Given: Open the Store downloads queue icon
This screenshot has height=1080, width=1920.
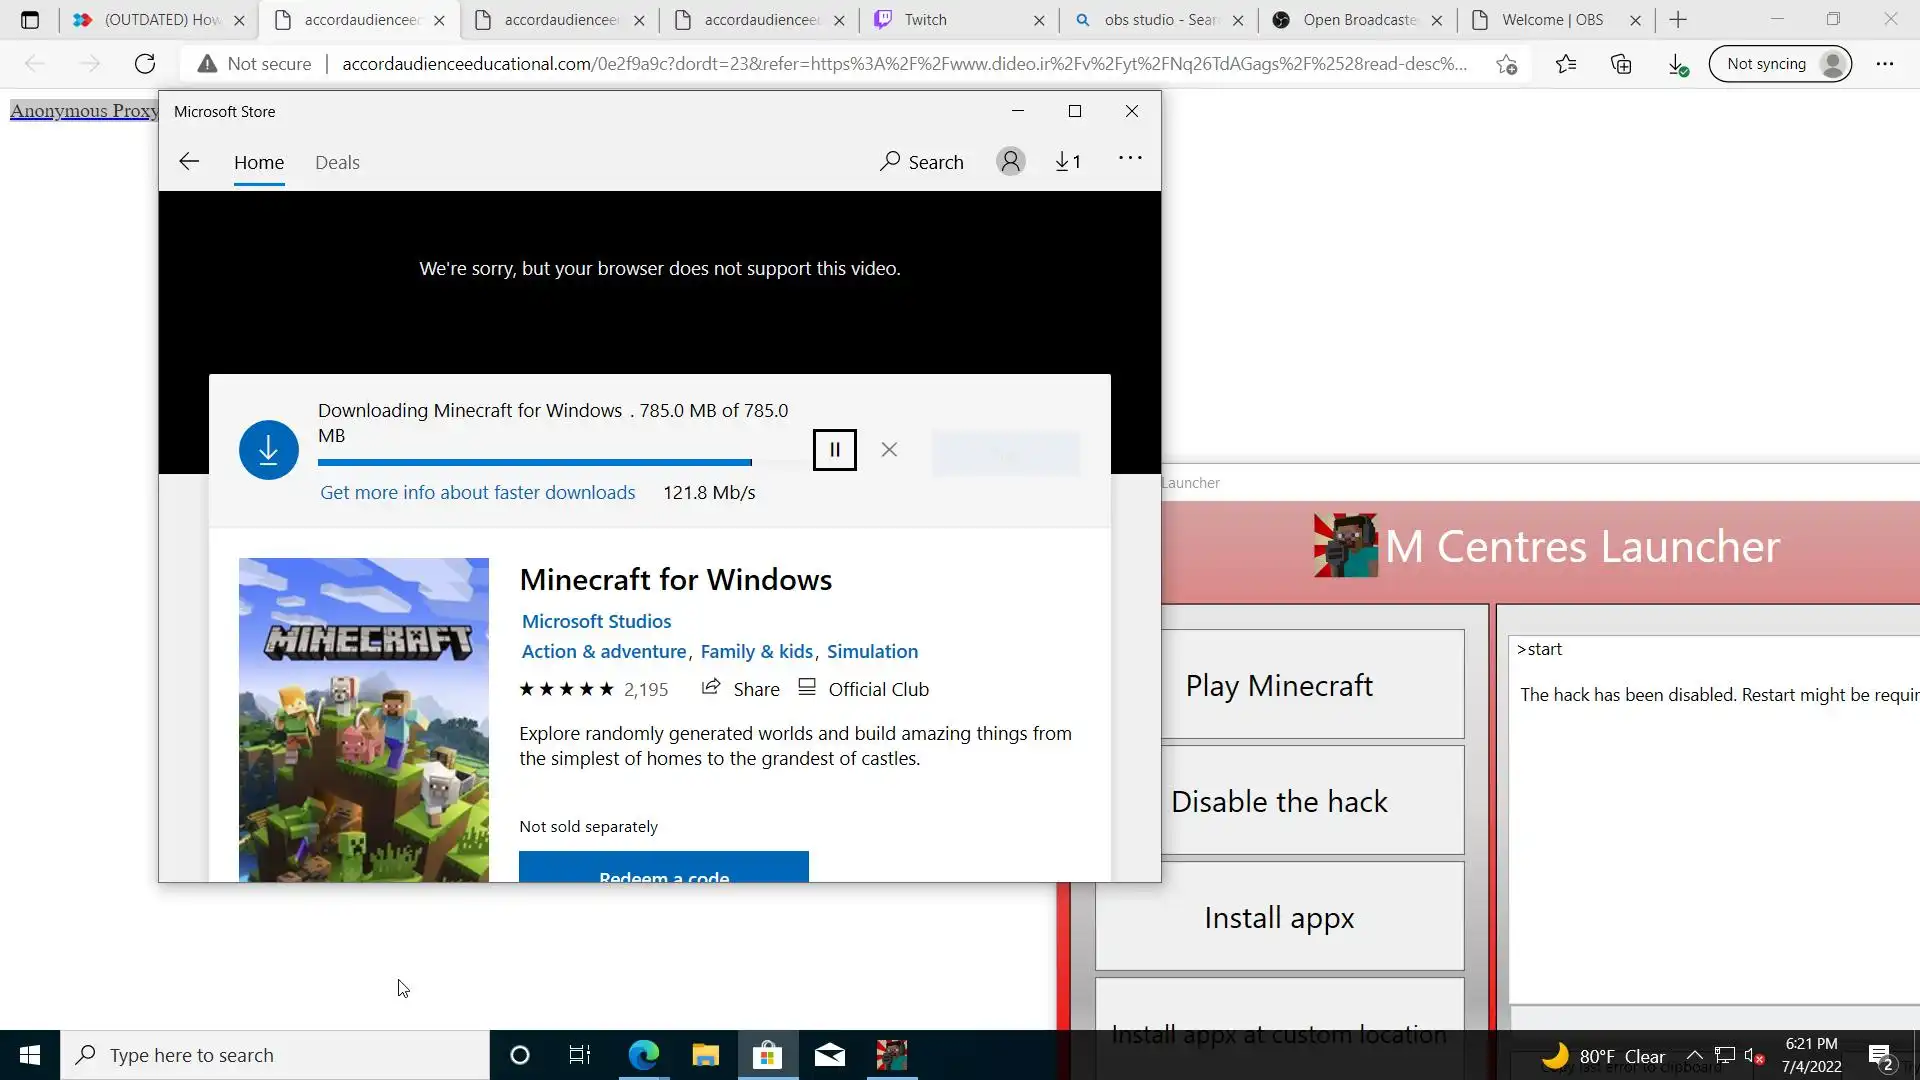Looking at the screenshot, I should [1067, 162].
